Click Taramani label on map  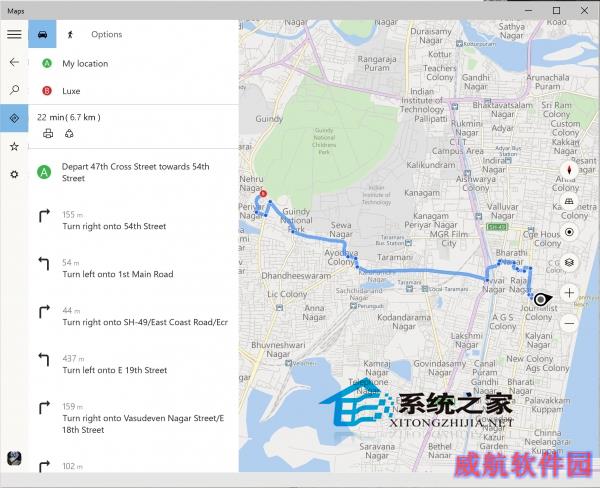pos(394,257)
